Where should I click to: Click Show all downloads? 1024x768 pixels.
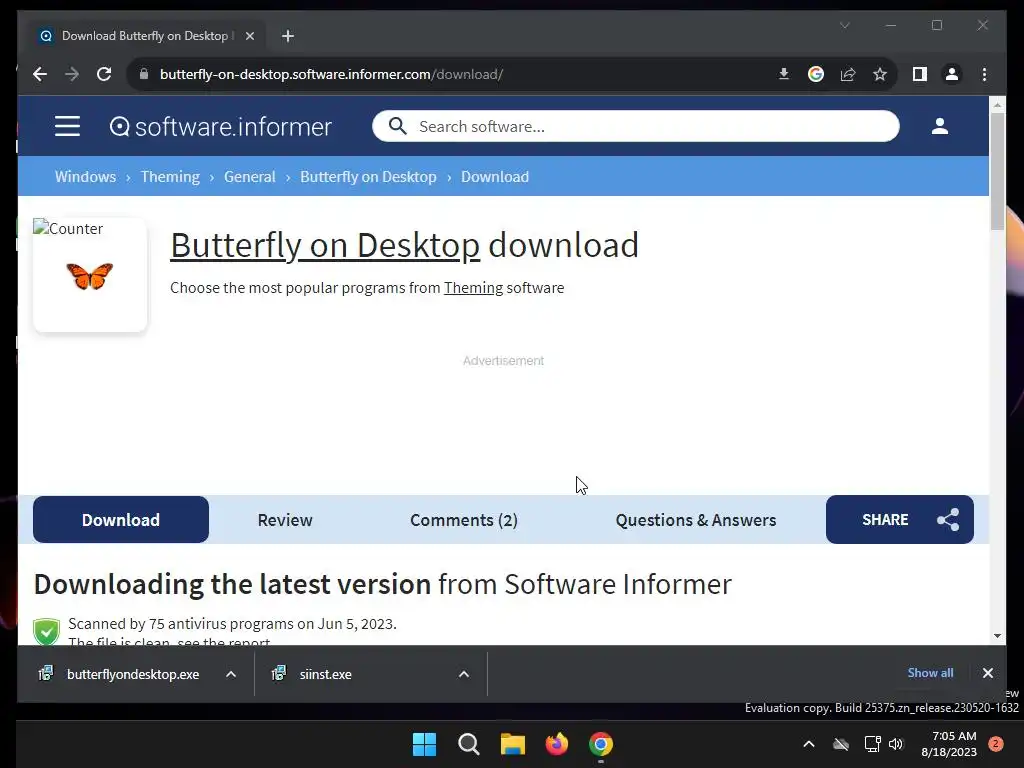click(930, 673)
